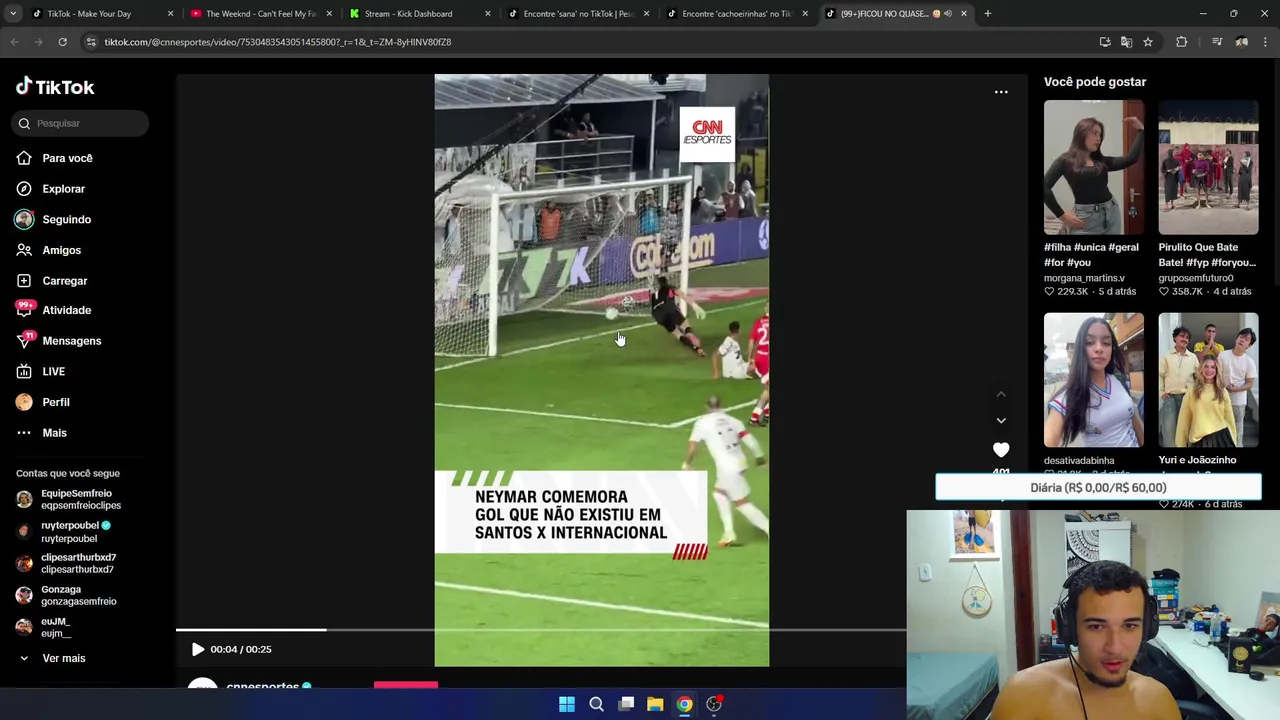The height and width of the screenshot is (720, 1280).
Task: Switch to Encontre 'sana' no TikTok tab
Action: [578, 14]
